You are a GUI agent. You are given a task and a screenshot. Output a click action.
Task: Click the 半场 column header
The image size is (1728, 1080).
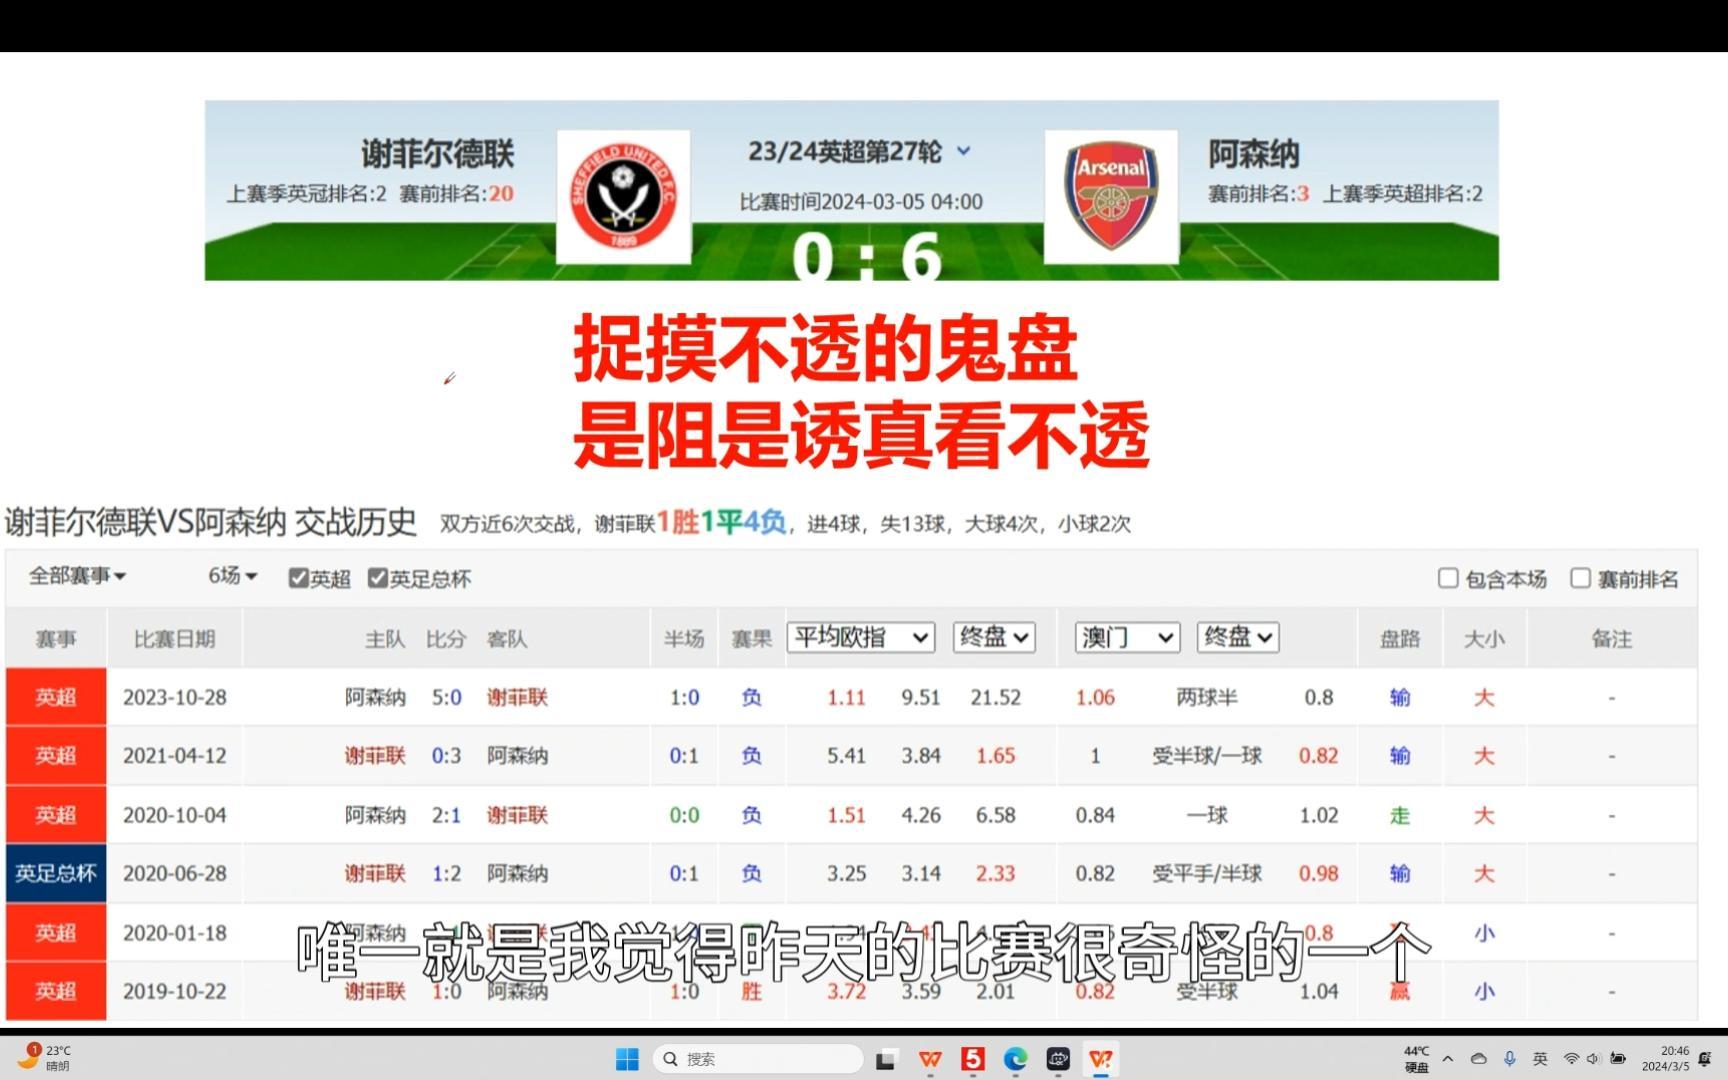click(x=684, y=639)
